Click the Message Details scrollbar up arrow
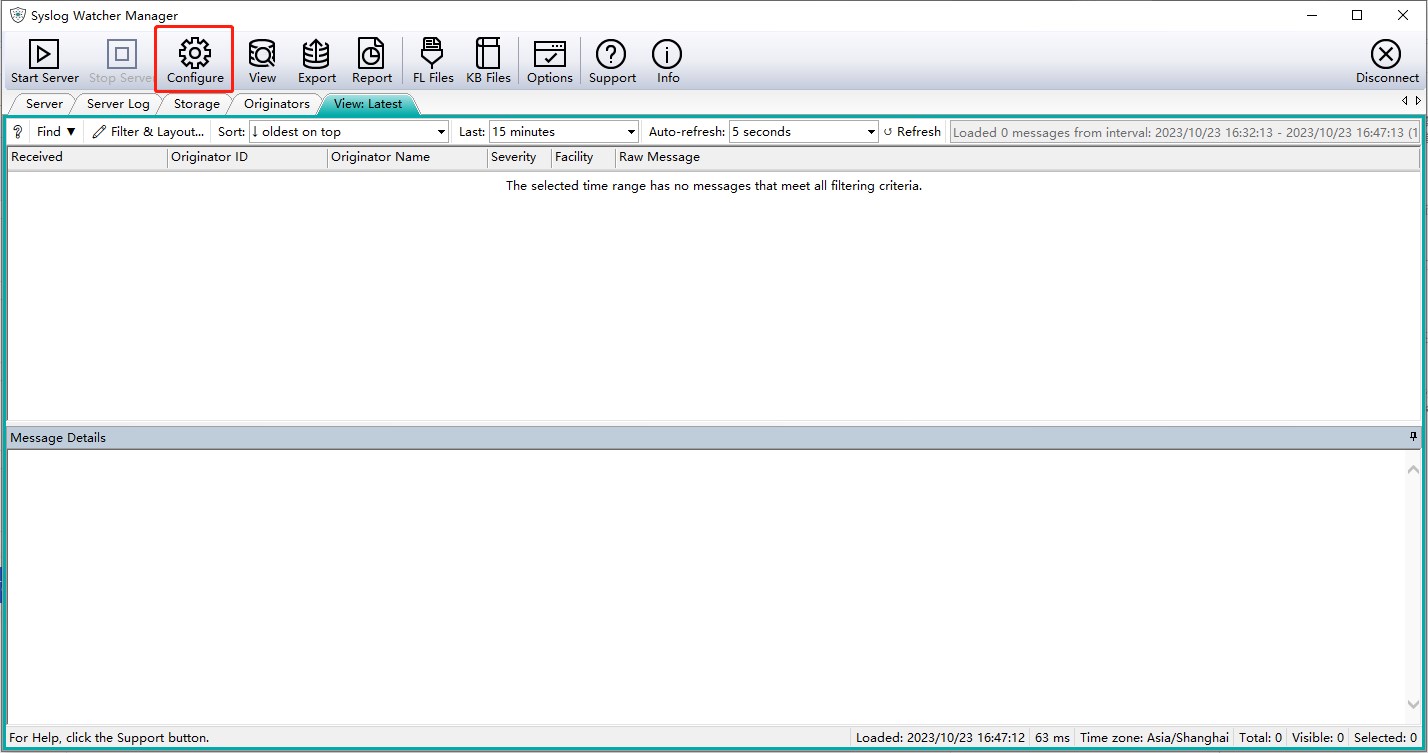This screenshot has width=1428, height=753. [x=1412, y=469]
